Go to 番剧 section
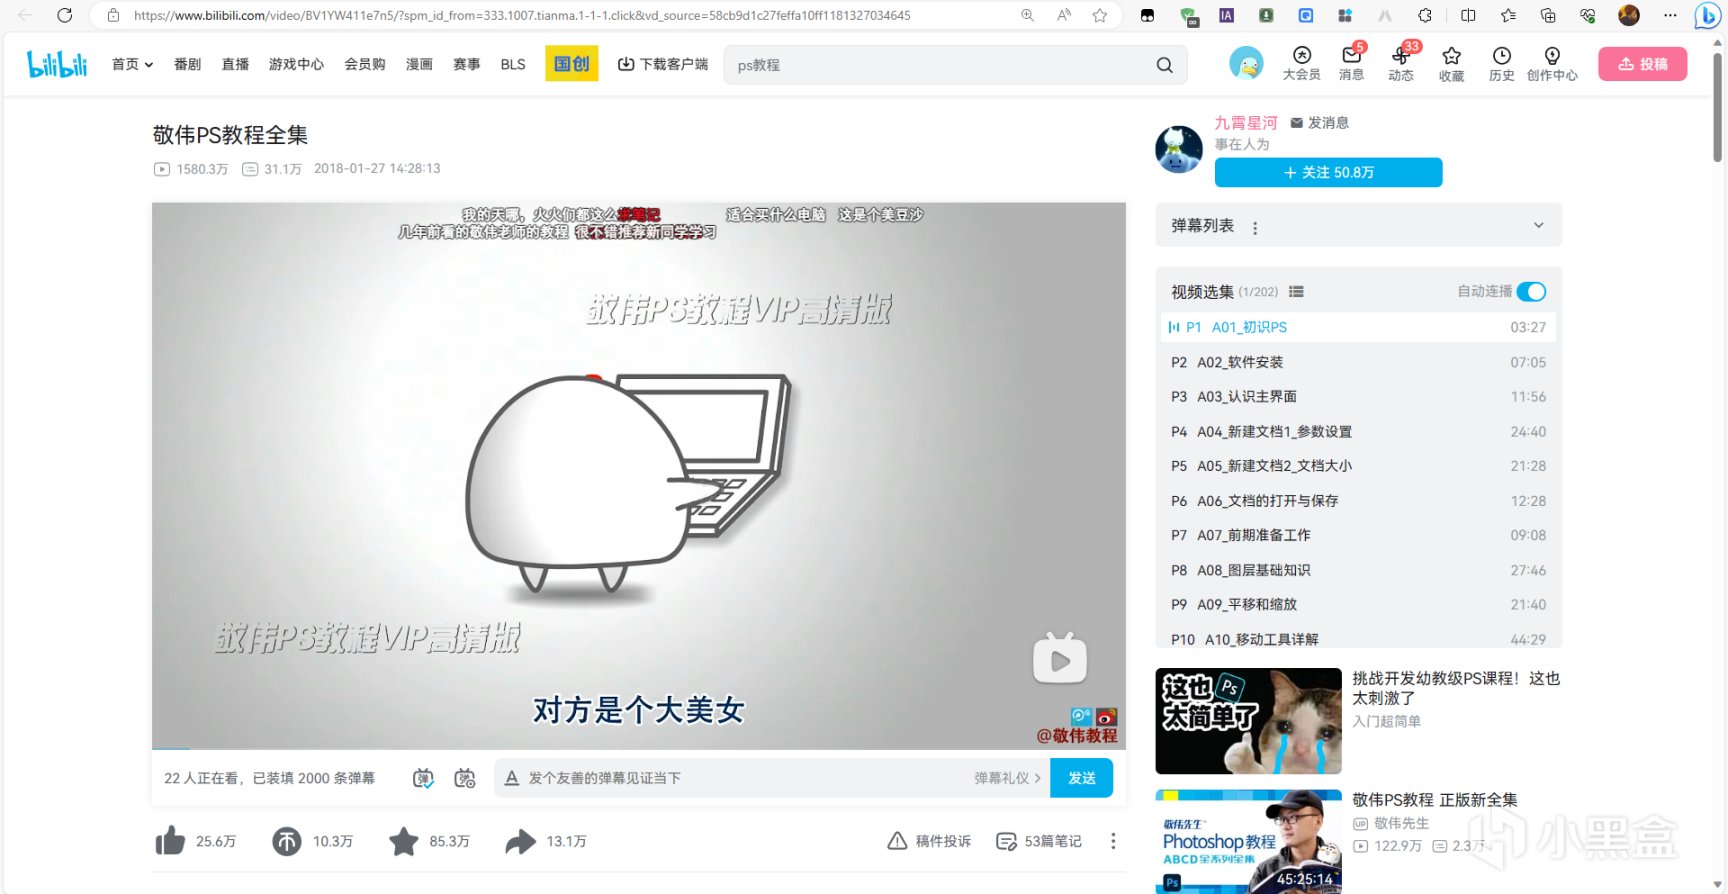 click(x=187, y=64)
